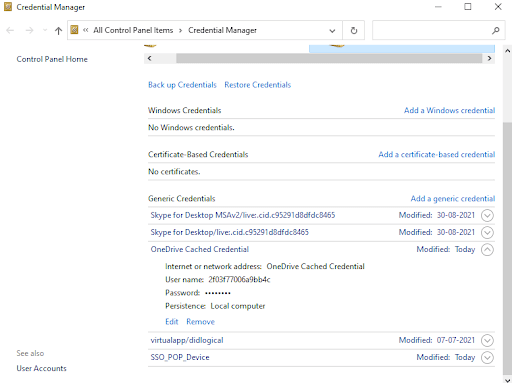Click the 'No Windows credentials.' text
This screenshot has width=512, height=383.
(191, 128)
